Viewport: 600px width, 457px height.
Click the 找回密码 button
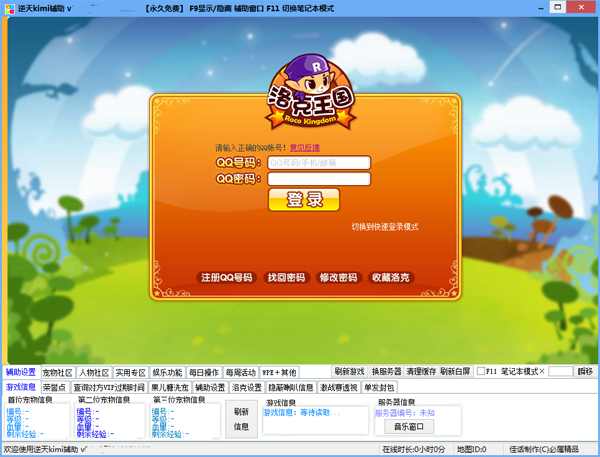286,277
